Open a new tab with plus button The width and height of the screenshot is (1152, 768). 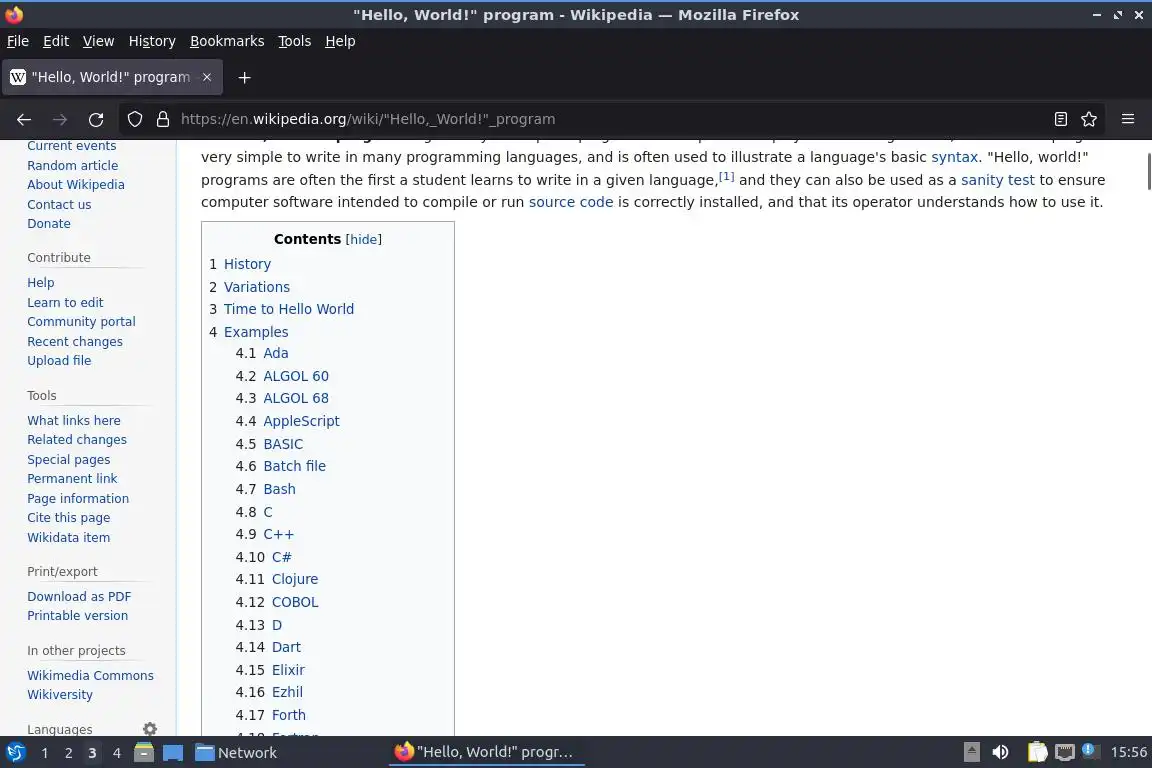(x=245, y=77)
